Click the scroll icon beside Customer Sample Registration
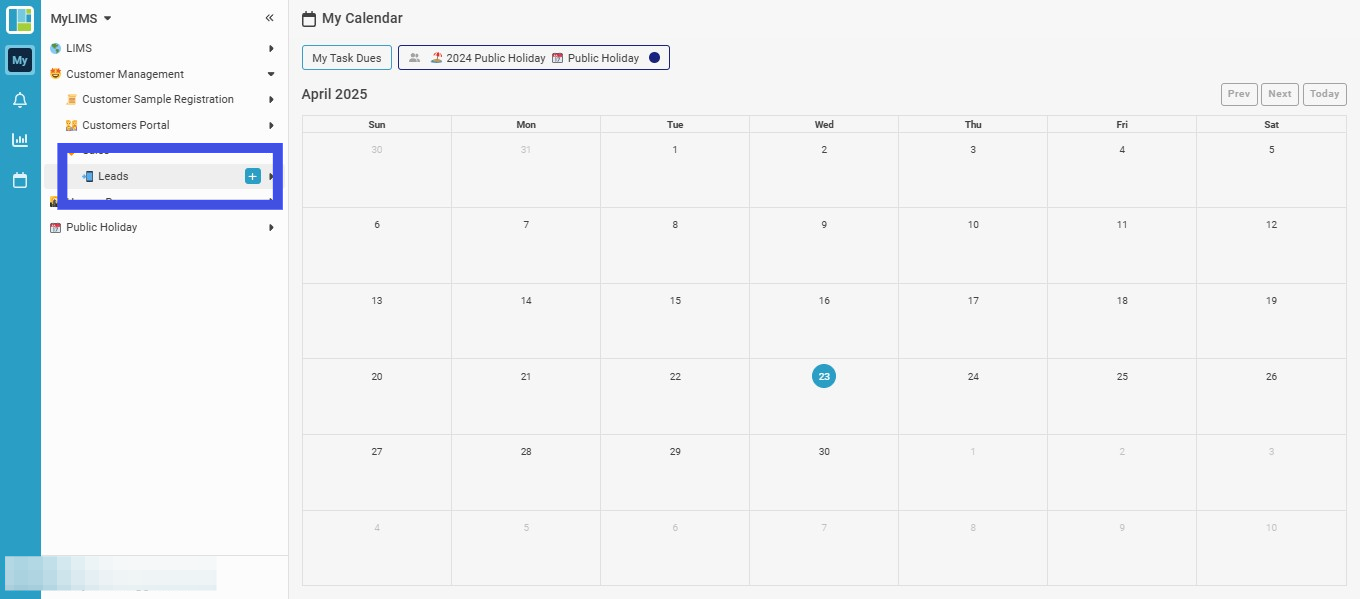The image size is (1360, 599). click(x=71, y=99)
